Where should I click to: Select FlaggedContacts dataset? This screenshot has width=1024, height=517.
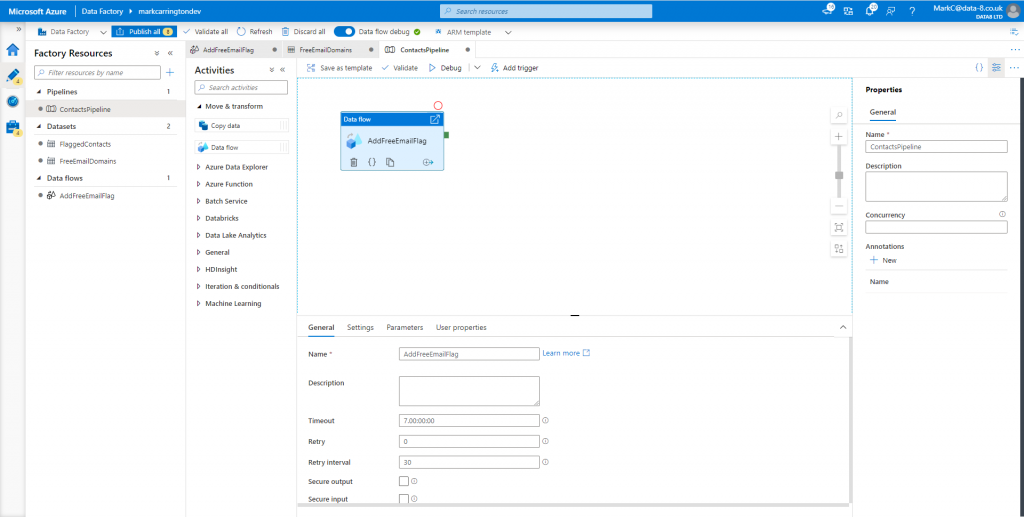85,144
